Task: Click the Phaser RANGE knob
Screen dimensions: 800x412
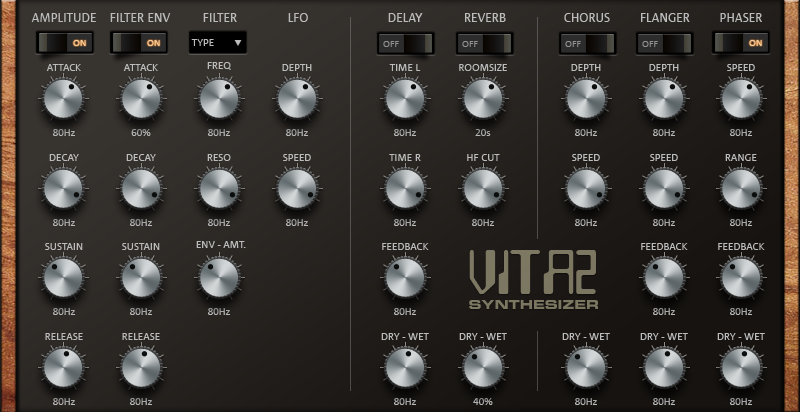Action: pos(741,188)
